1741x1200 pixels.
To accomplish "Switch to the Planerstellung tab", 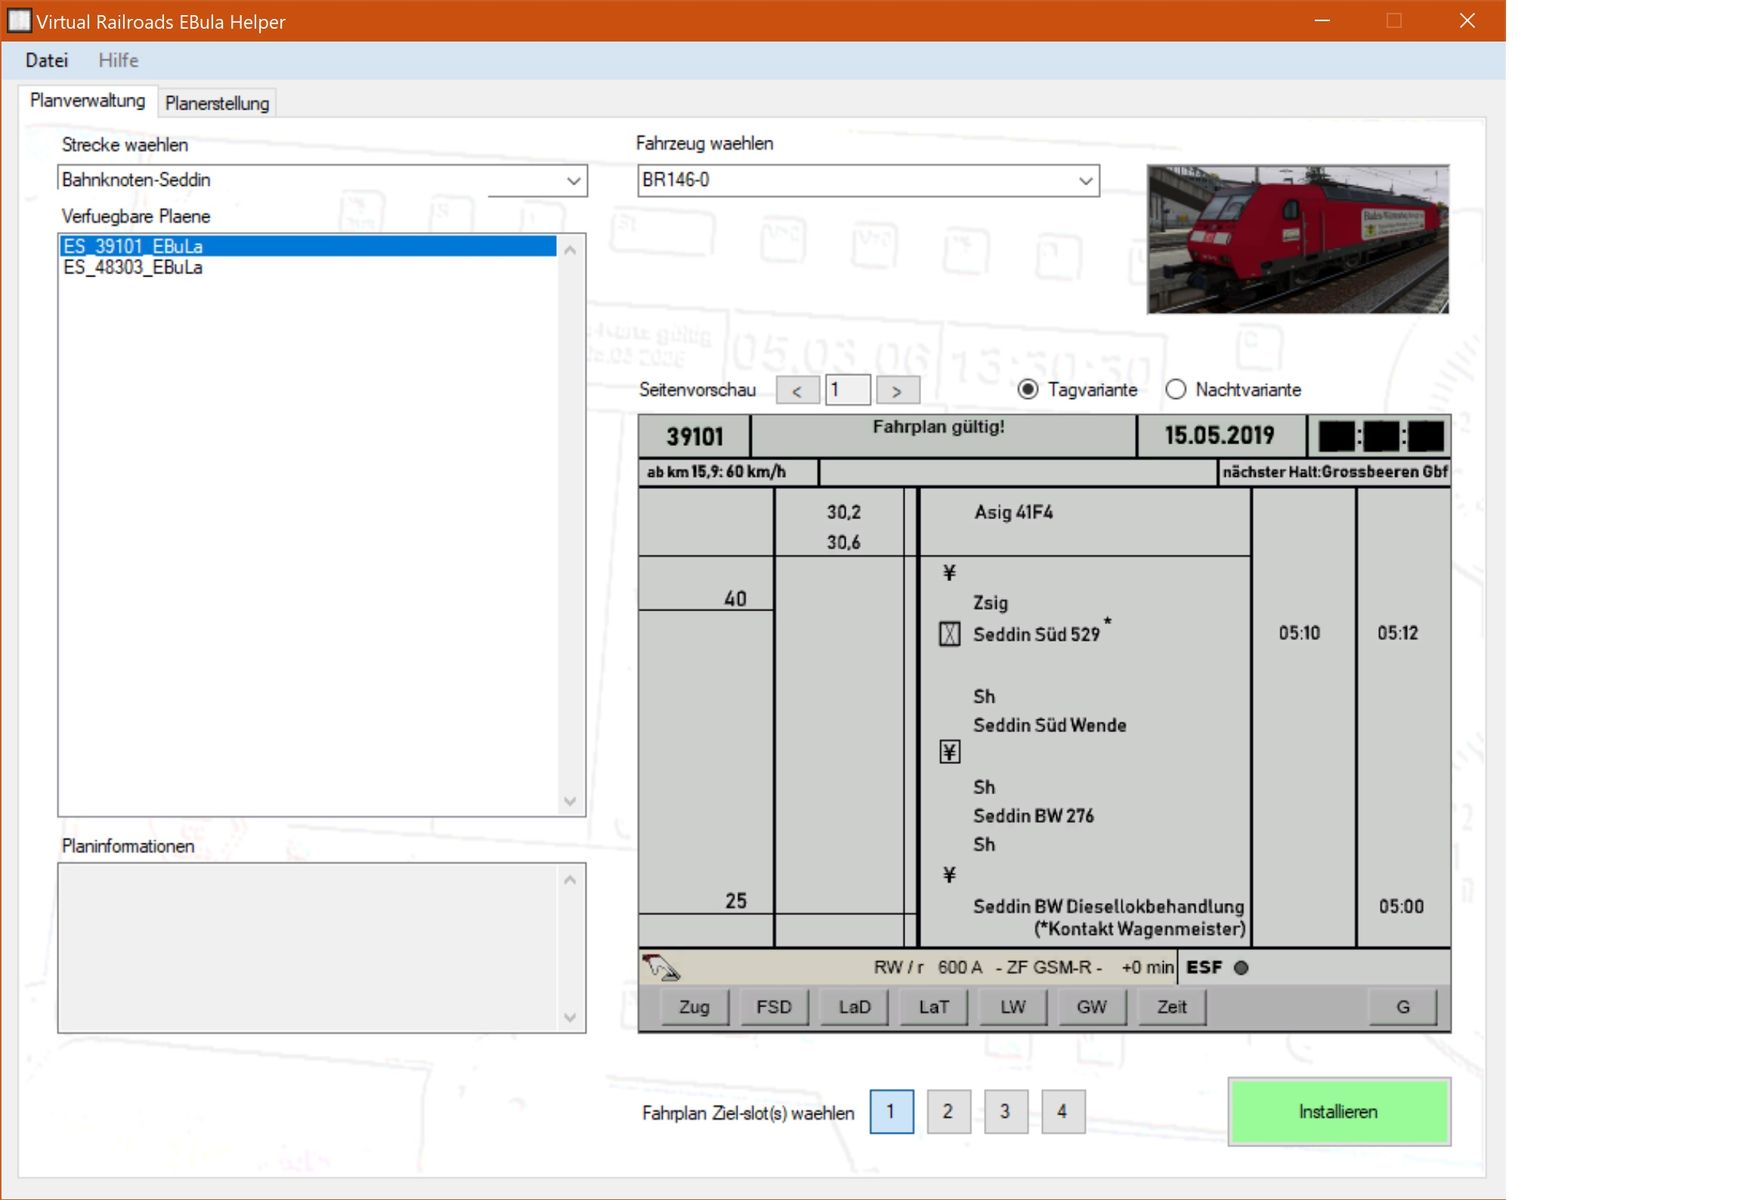I will (217, 103).
